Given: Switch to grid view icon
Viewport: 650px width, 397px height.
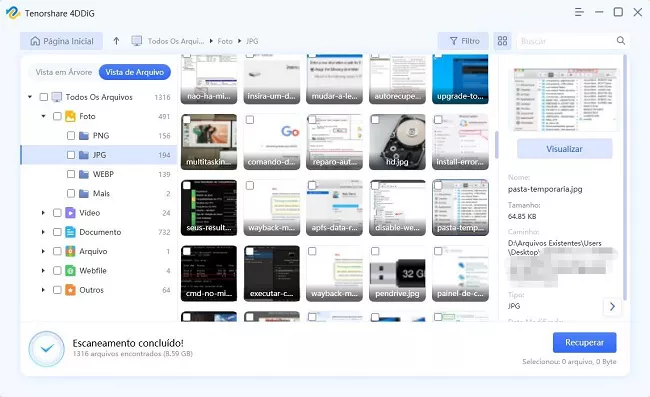Looking at the screenshot, I should click(502, 41).
